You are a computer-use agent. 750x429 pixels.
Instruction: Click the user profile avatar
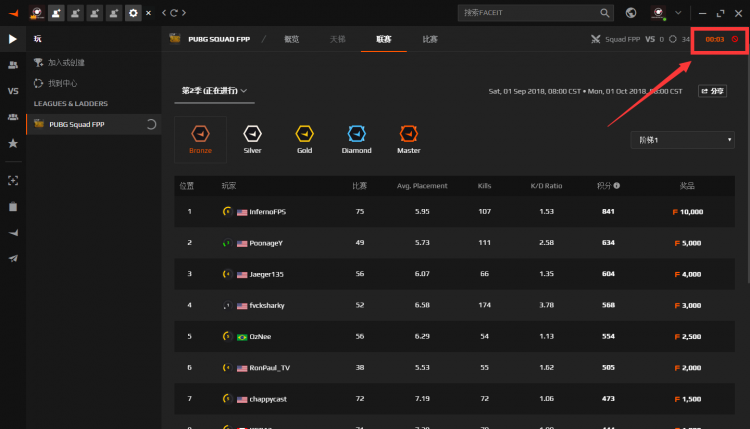click(659, 13)
